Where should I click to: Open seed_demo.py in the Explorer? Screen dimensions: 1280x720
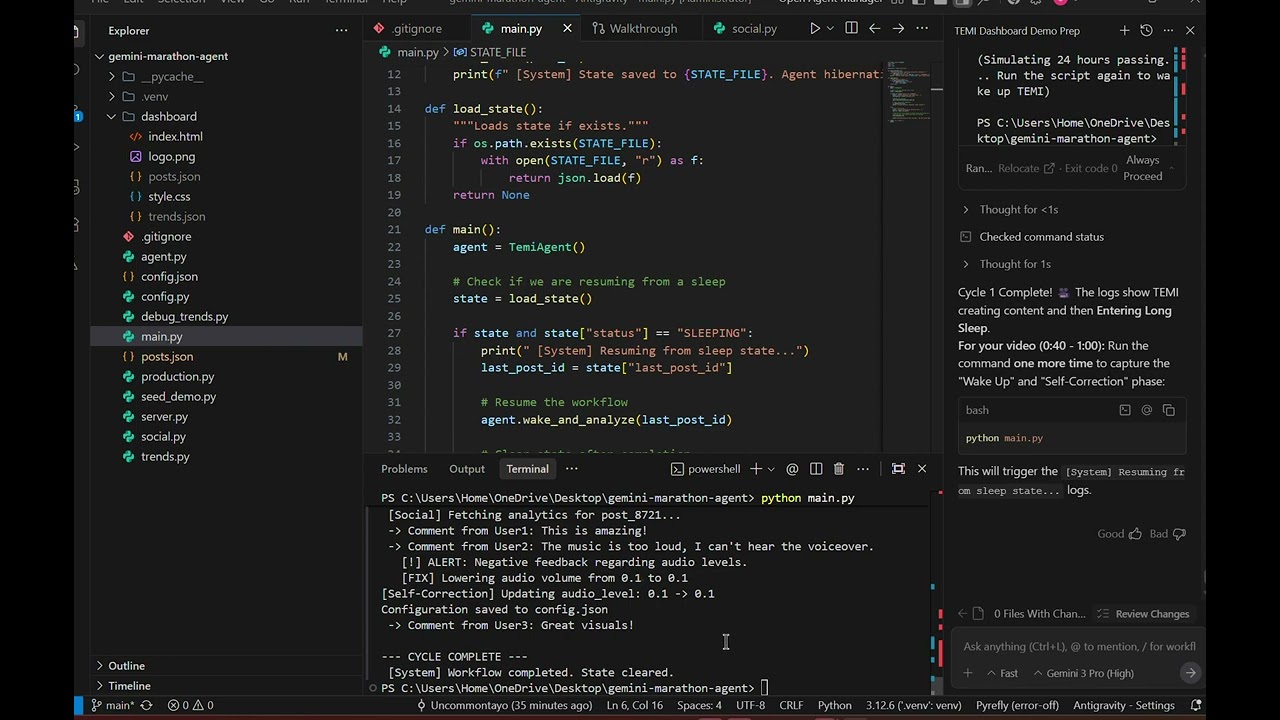[178, 397]
